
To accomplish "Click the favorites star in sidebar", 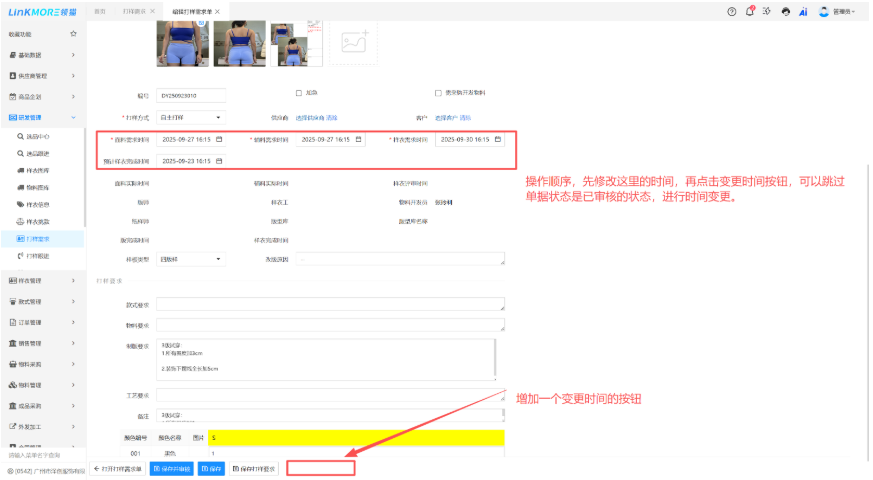I will [x=73, y=33].
